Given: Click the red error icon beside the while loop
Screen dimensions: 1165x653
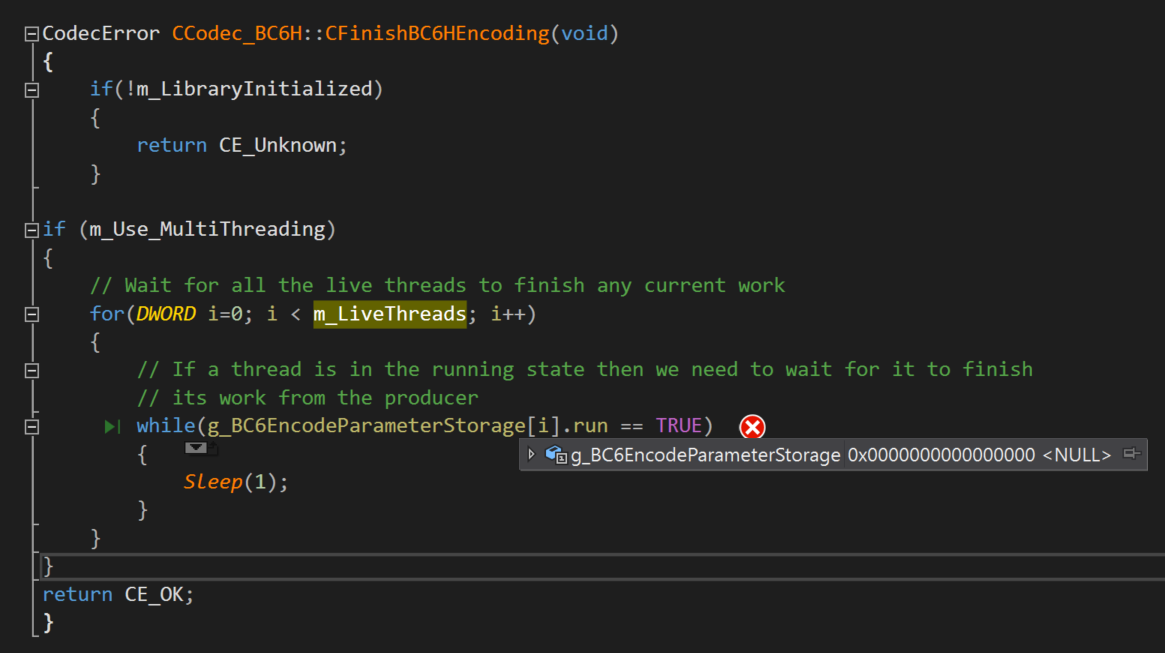Looking at the screenshot, I should click(x=750, y=426).
